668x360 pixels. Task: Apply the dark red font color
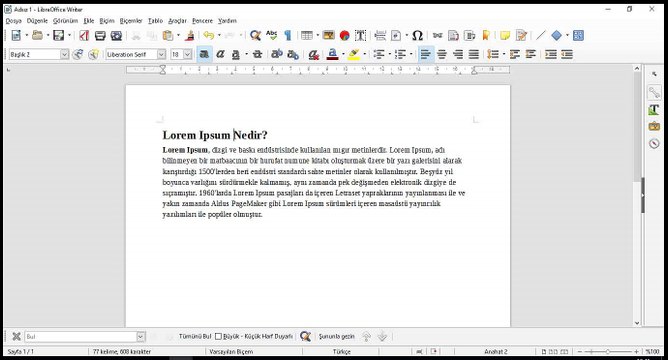coord(333,55)
